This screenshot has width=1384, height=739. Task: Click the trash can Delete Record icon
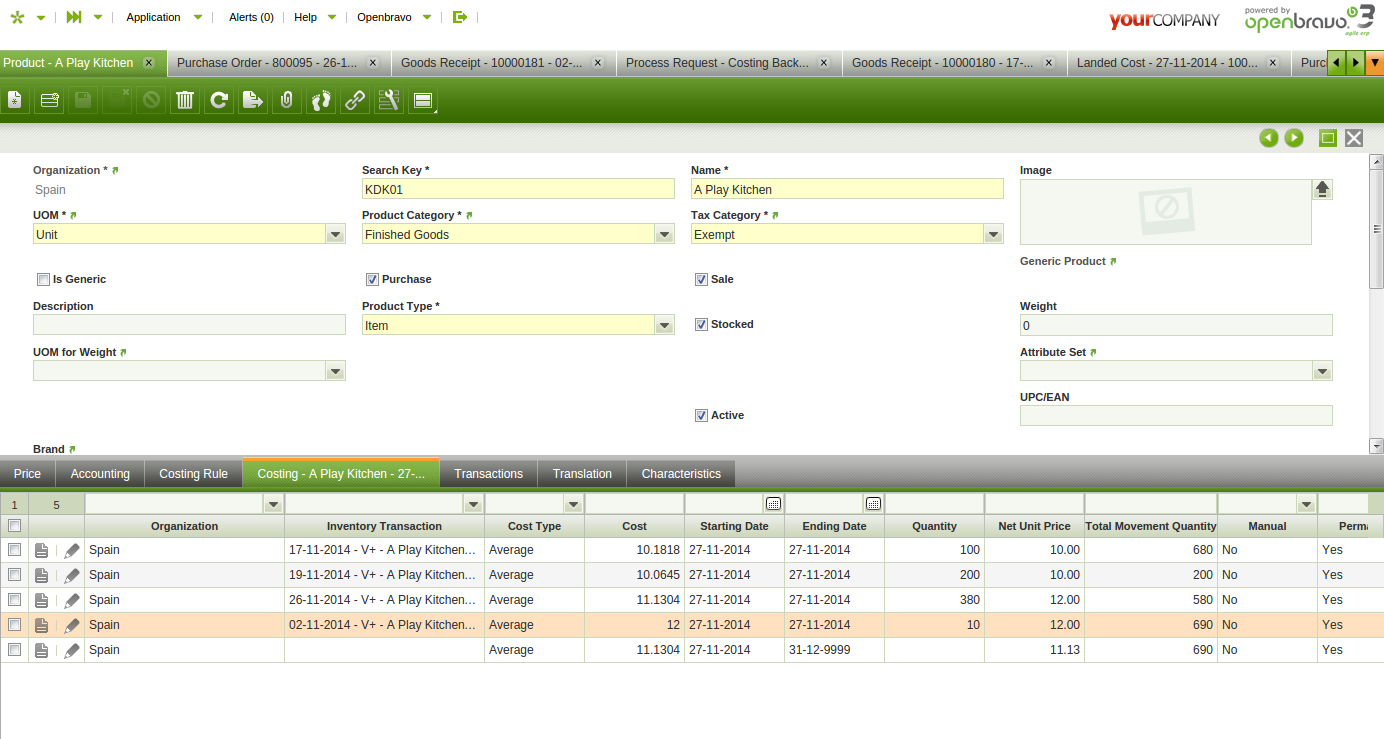(185, 100)
